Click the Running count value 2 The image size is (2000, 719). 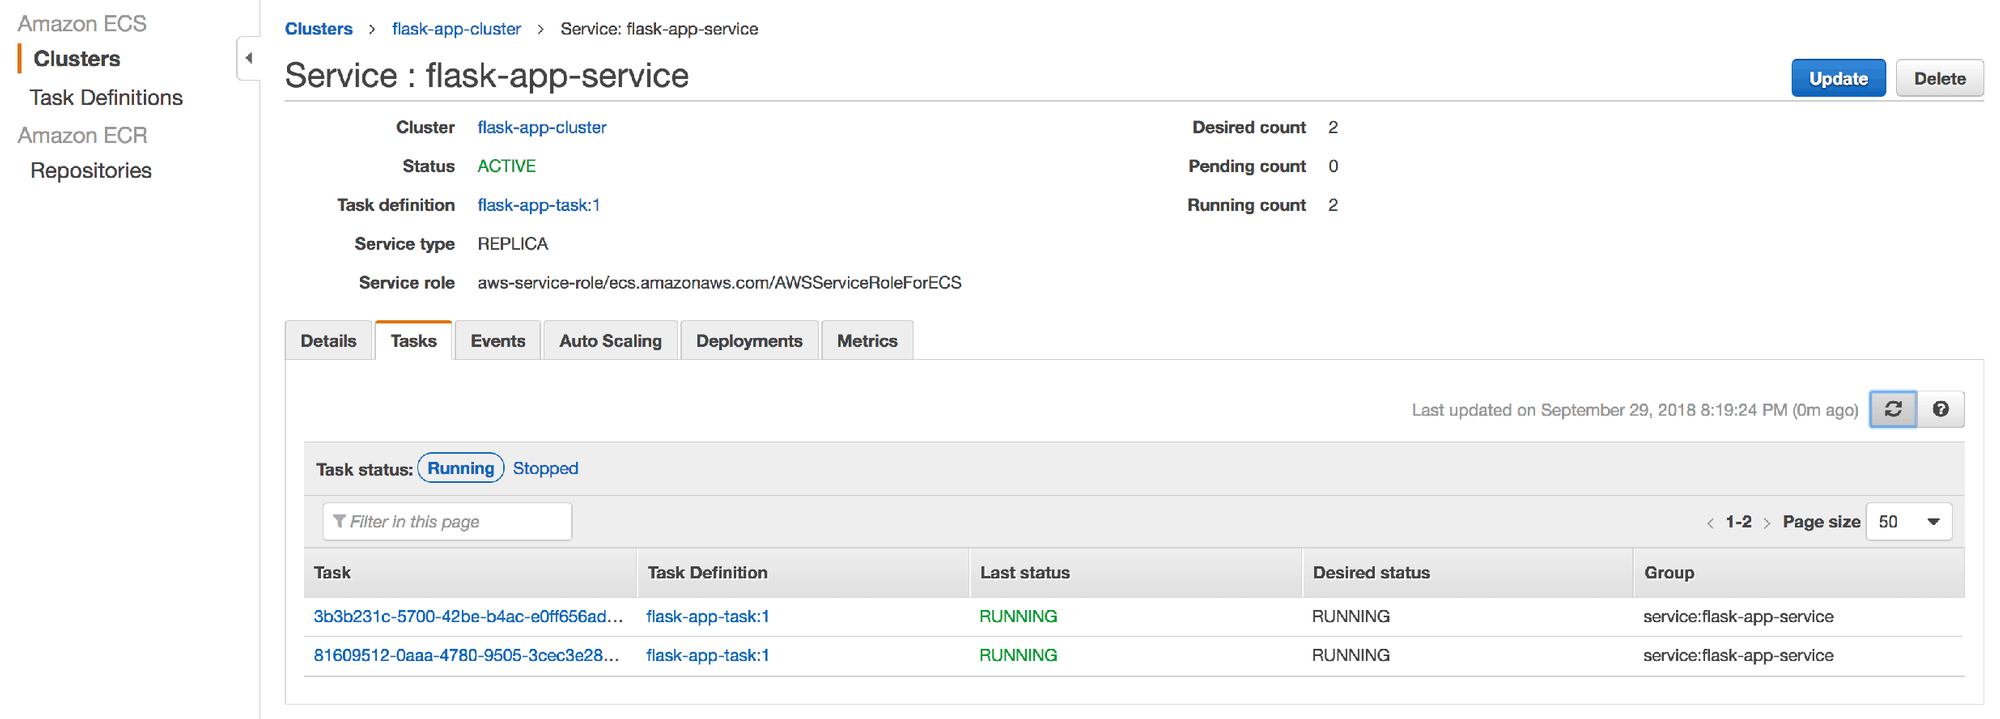(x=1333, y=205)
